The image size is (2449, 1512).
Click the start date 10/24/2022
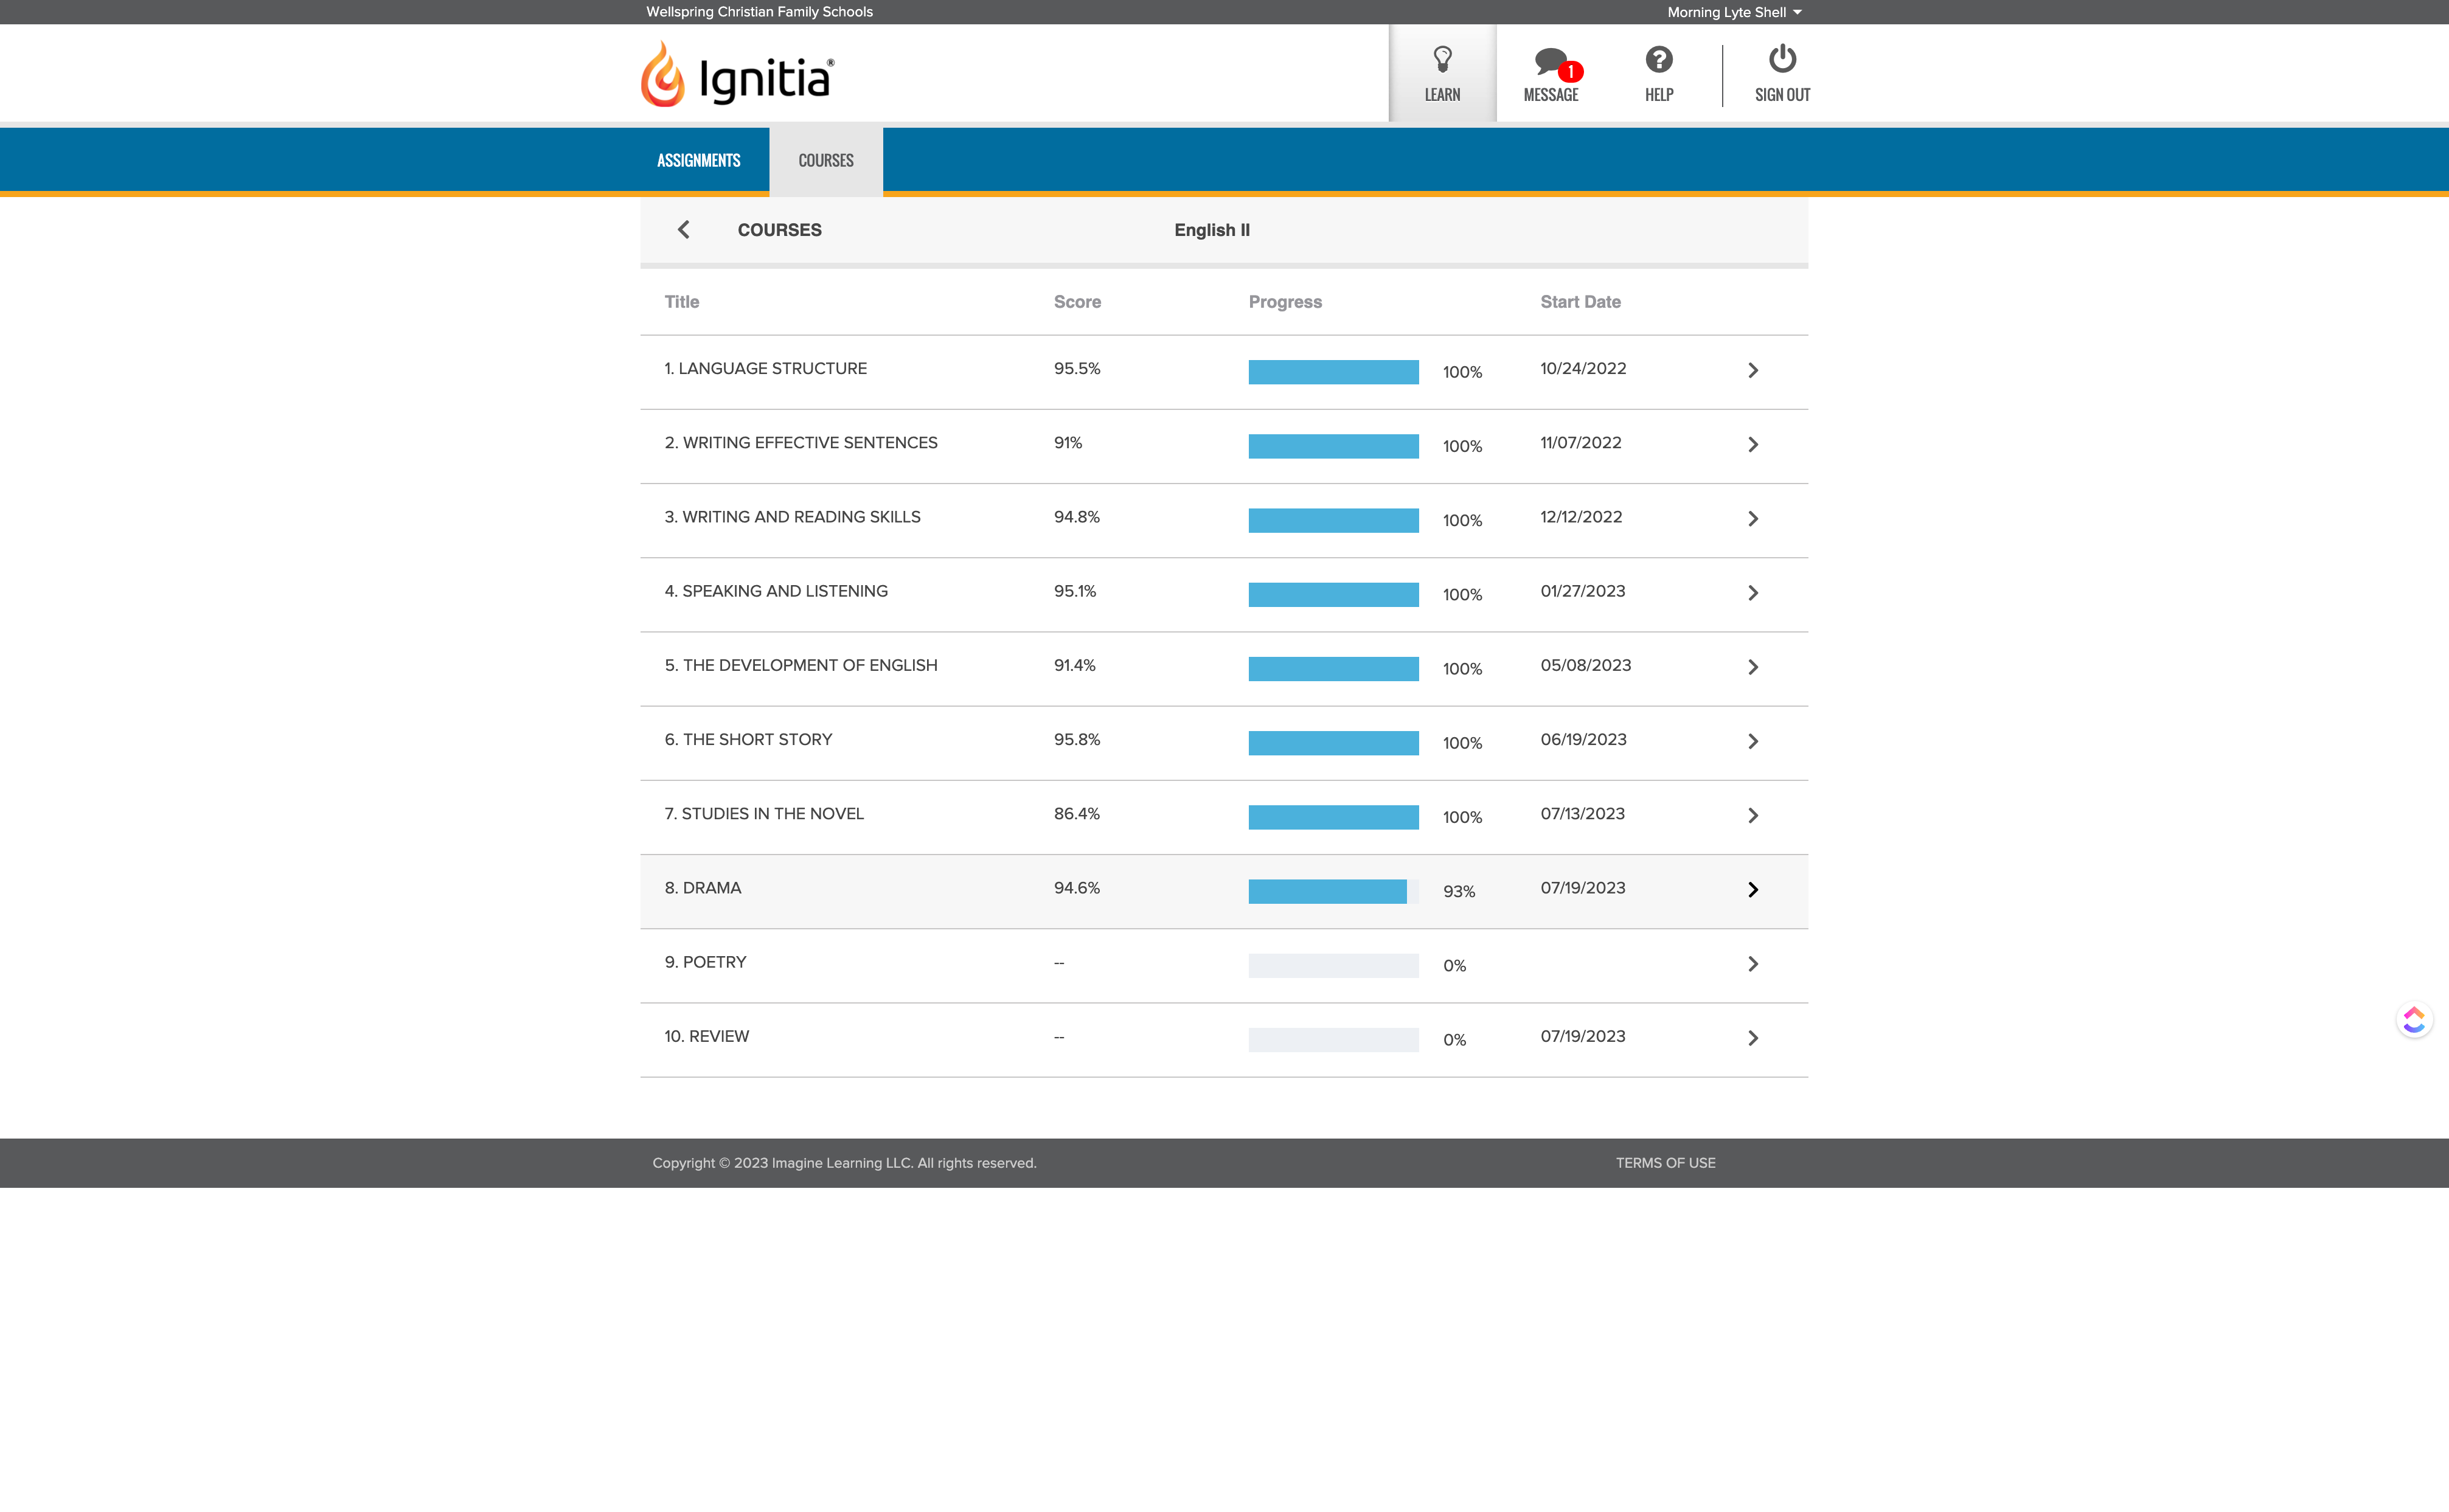[1583, 369]
